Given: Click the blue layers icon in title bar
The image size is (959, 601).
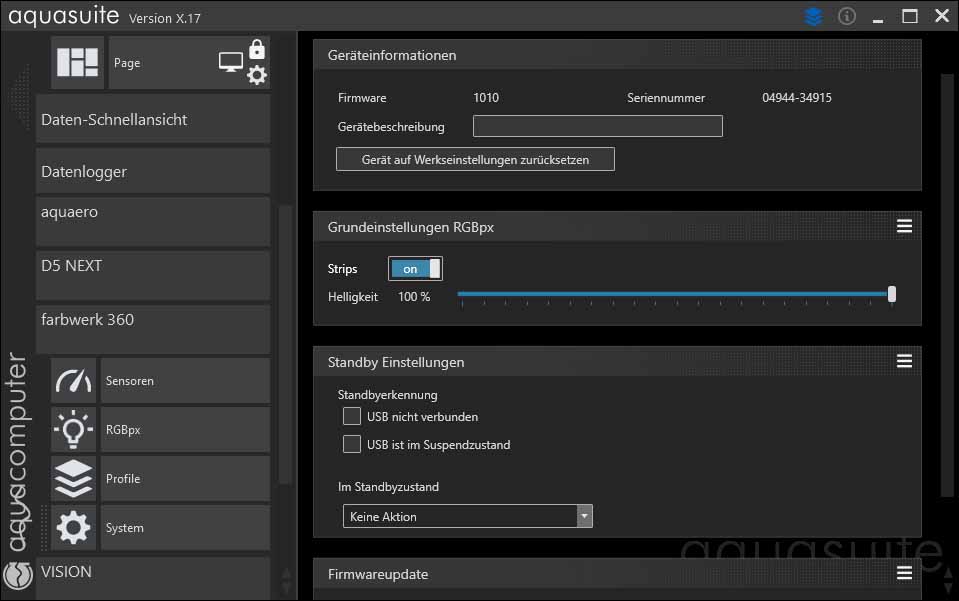Looking at the screenshot, I should point(813,17).
